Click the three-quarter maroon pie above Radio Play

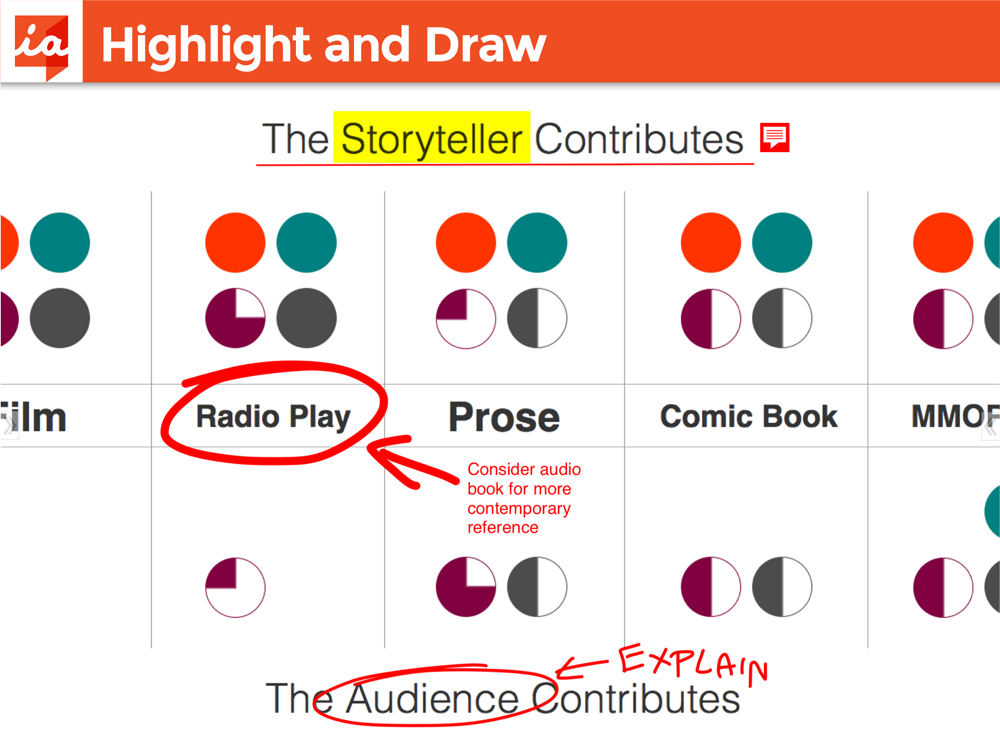[x=235, y=318]
